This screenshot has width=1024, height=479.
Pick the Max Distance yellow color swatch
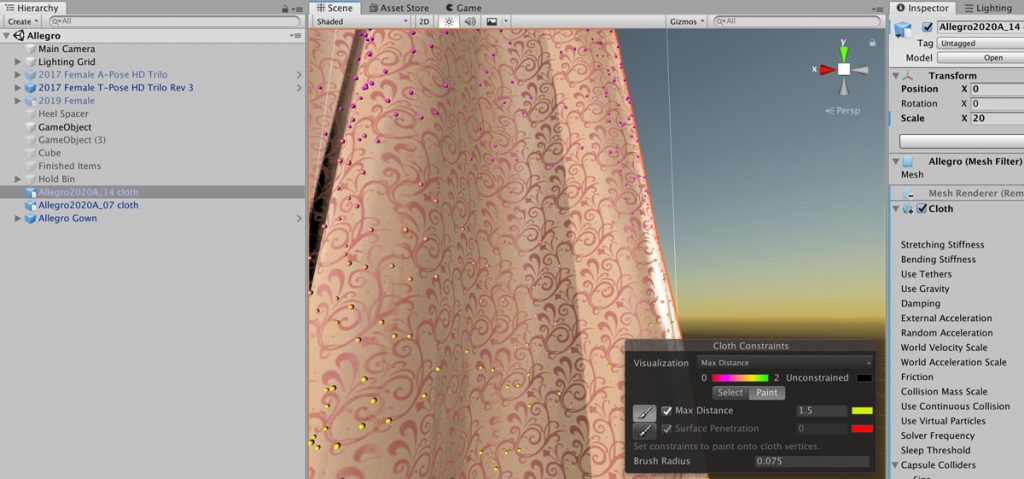pos(862,411)
